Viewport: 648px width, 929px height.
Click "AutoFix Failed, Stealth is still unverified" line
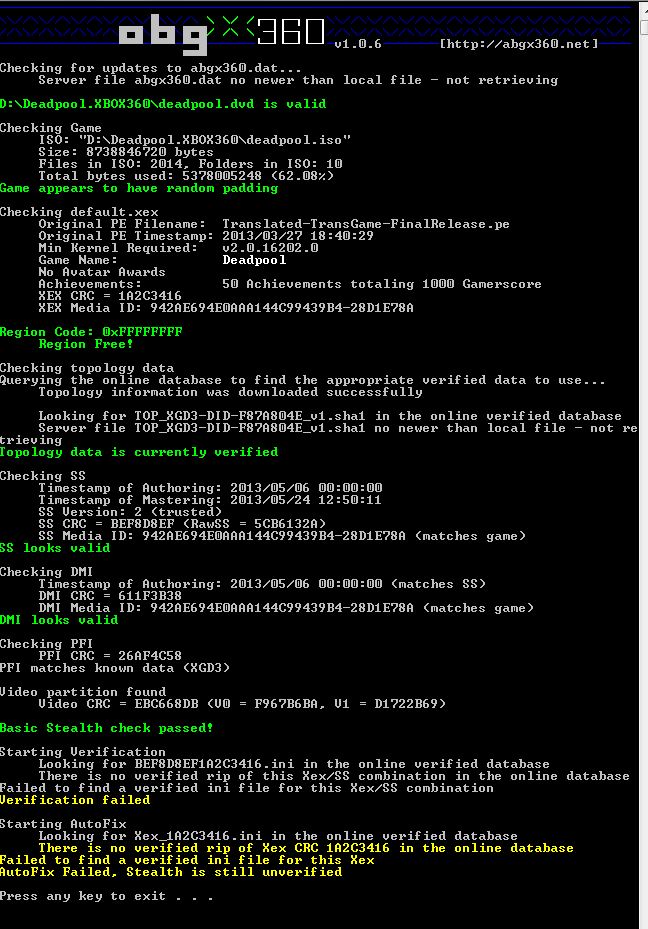click(x=171, y=872)
